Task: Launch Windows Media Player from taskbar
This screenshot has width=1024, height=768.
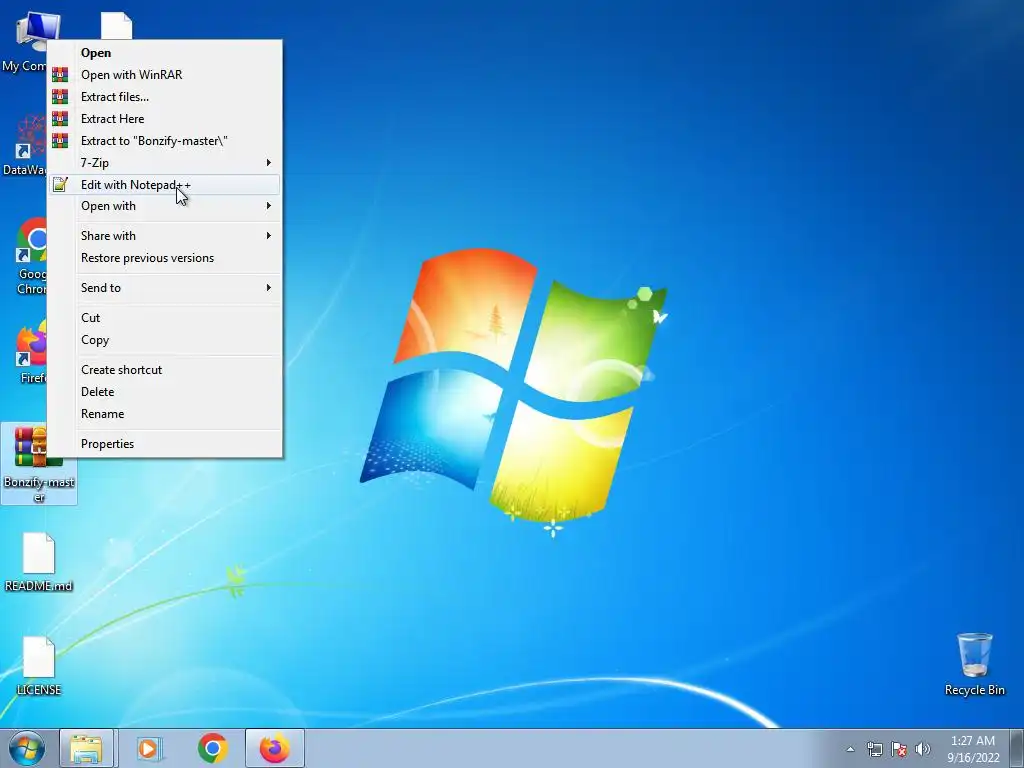Action: (x=149, y=748)
